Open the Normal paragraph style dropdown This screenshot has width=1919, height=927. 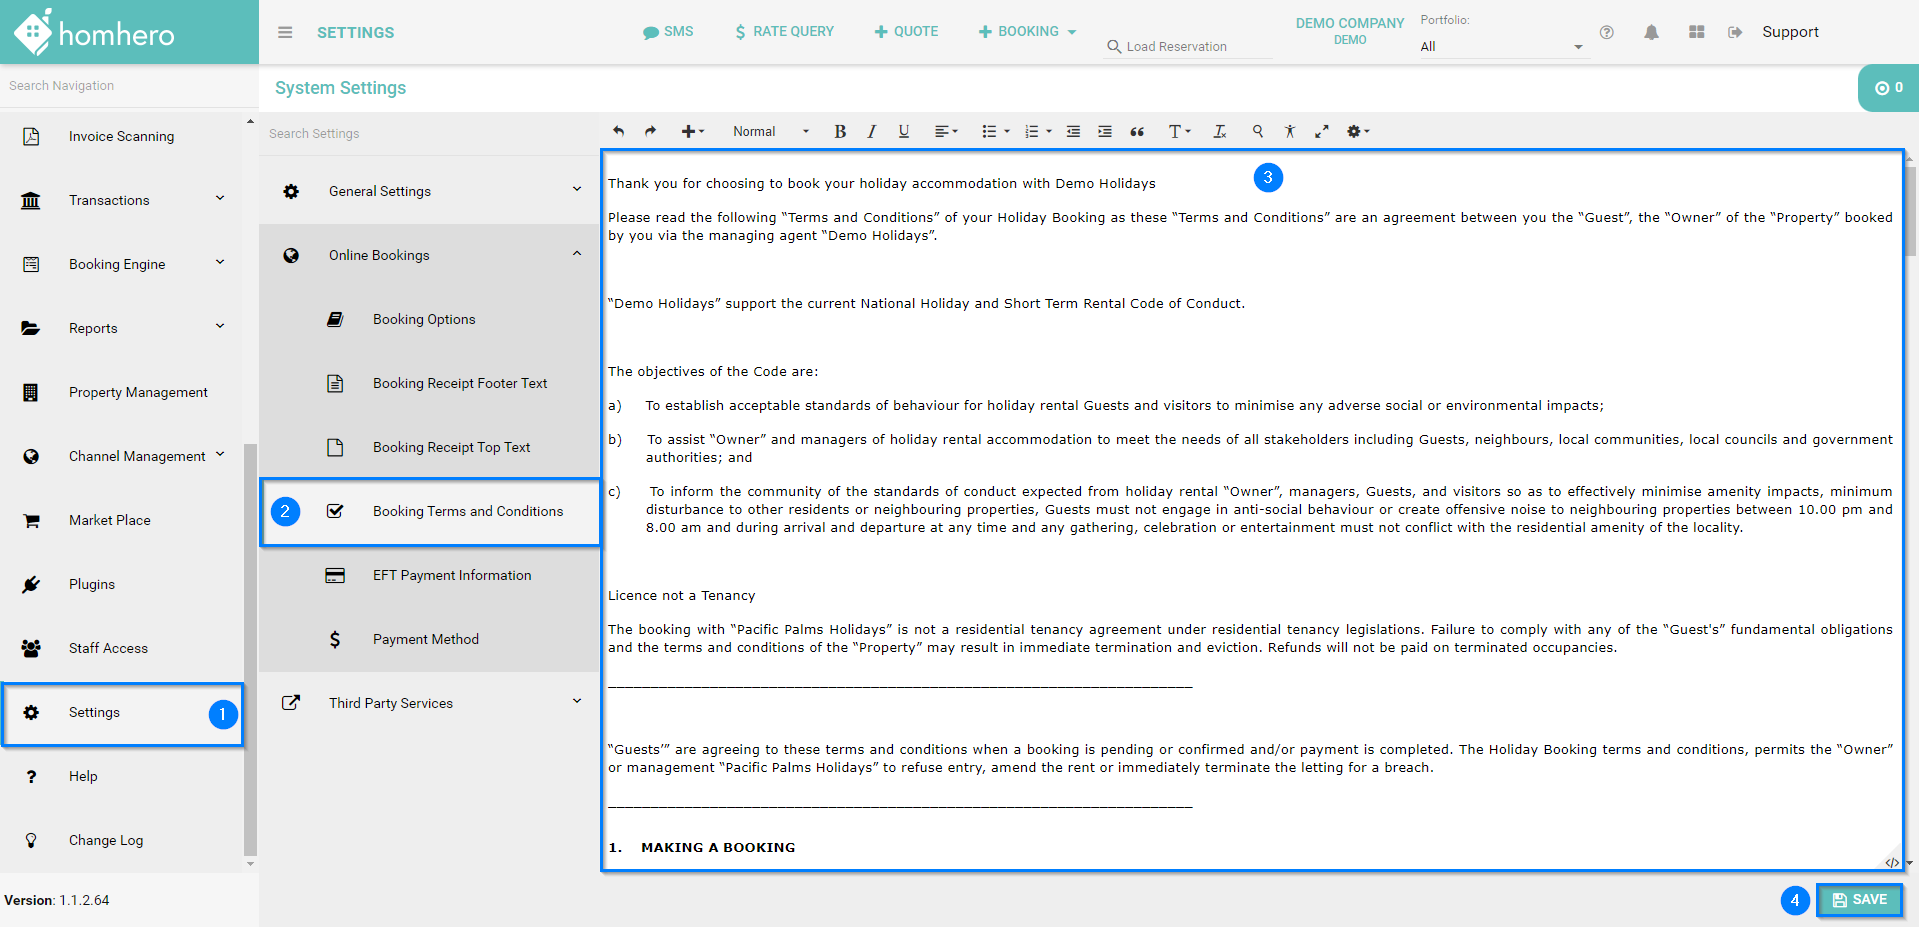[769, 131]
